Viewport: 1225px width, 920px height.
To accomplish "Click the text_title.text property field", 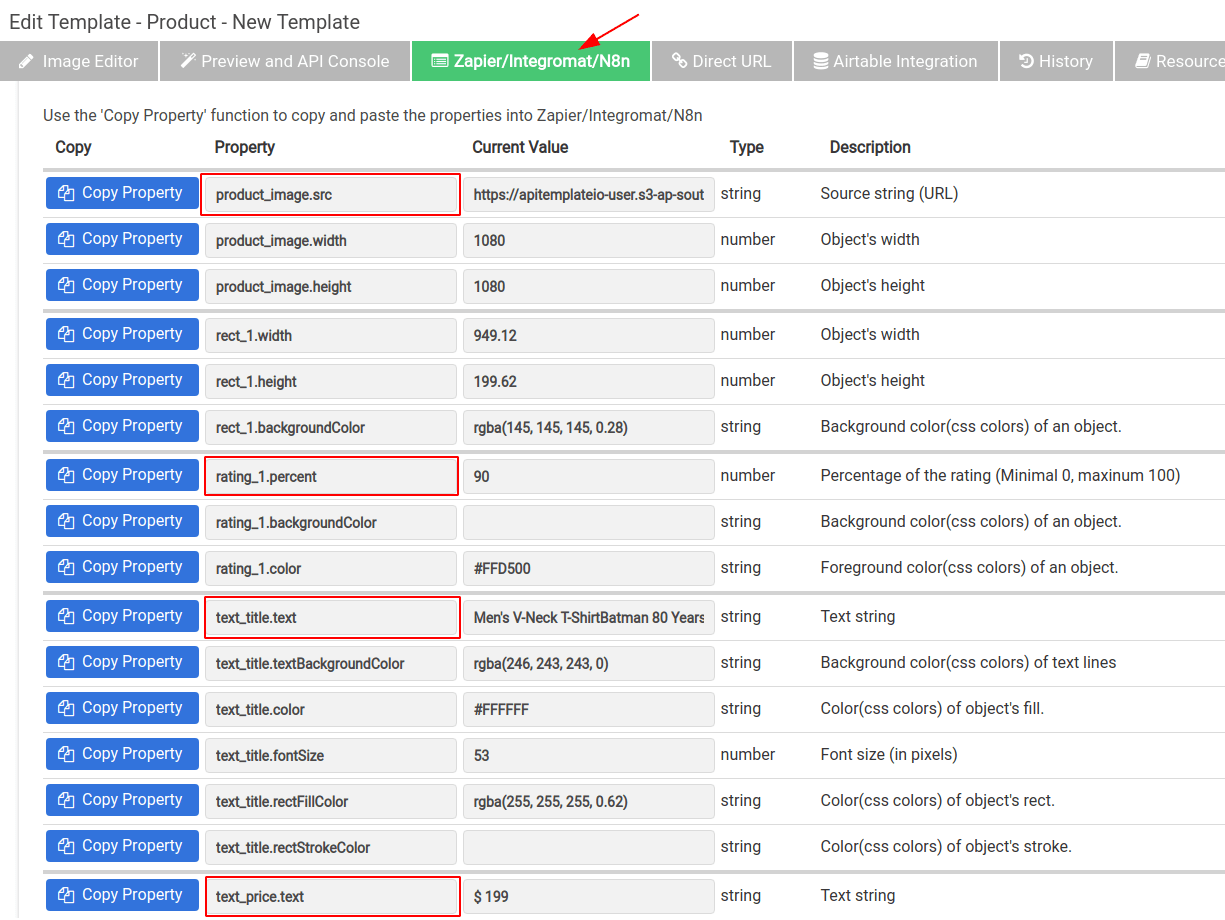I will (331, 618).
